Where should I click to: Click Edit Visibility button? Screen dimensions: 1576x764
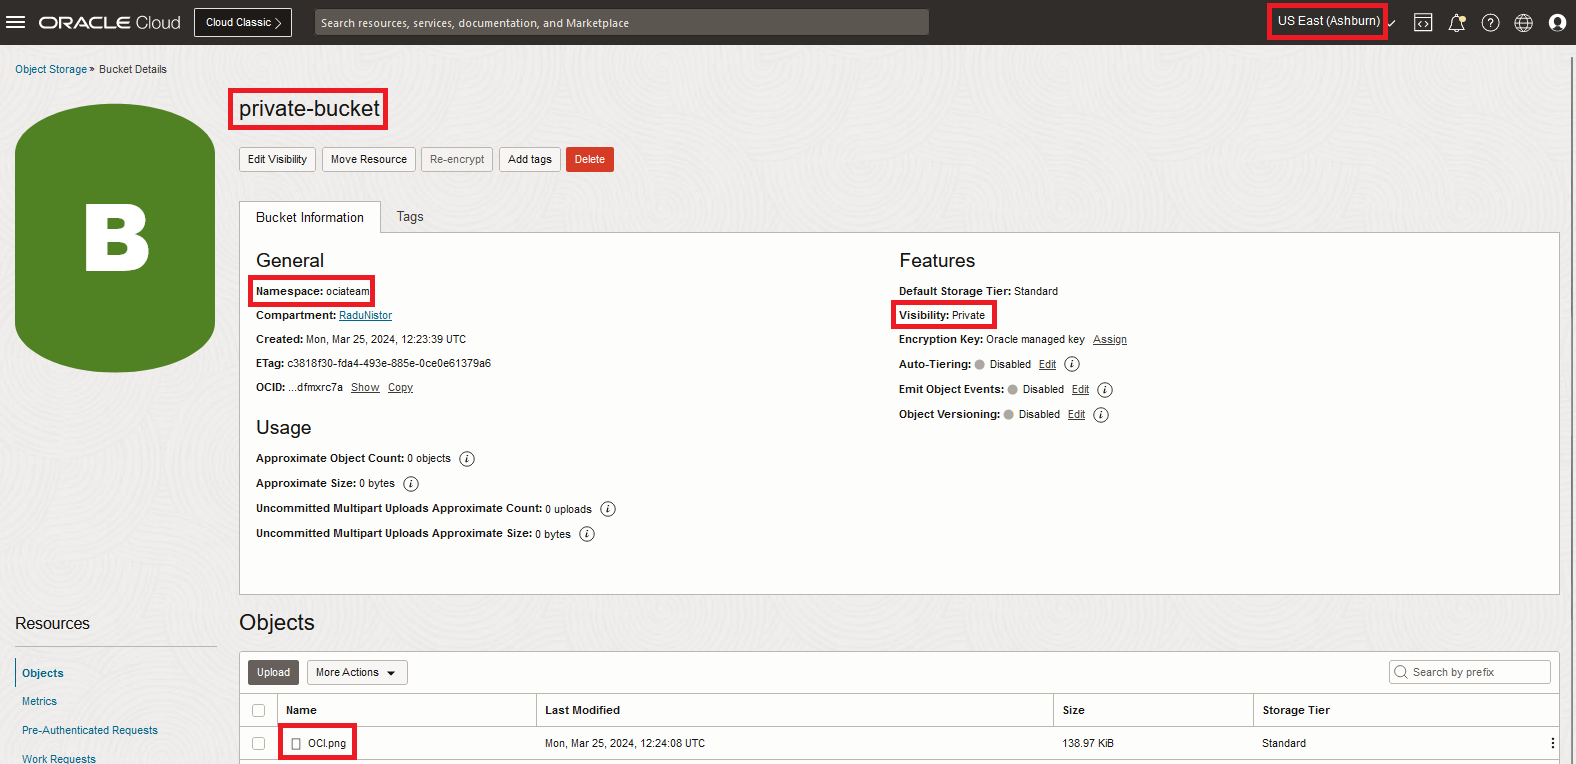click(x=277, y=160)
